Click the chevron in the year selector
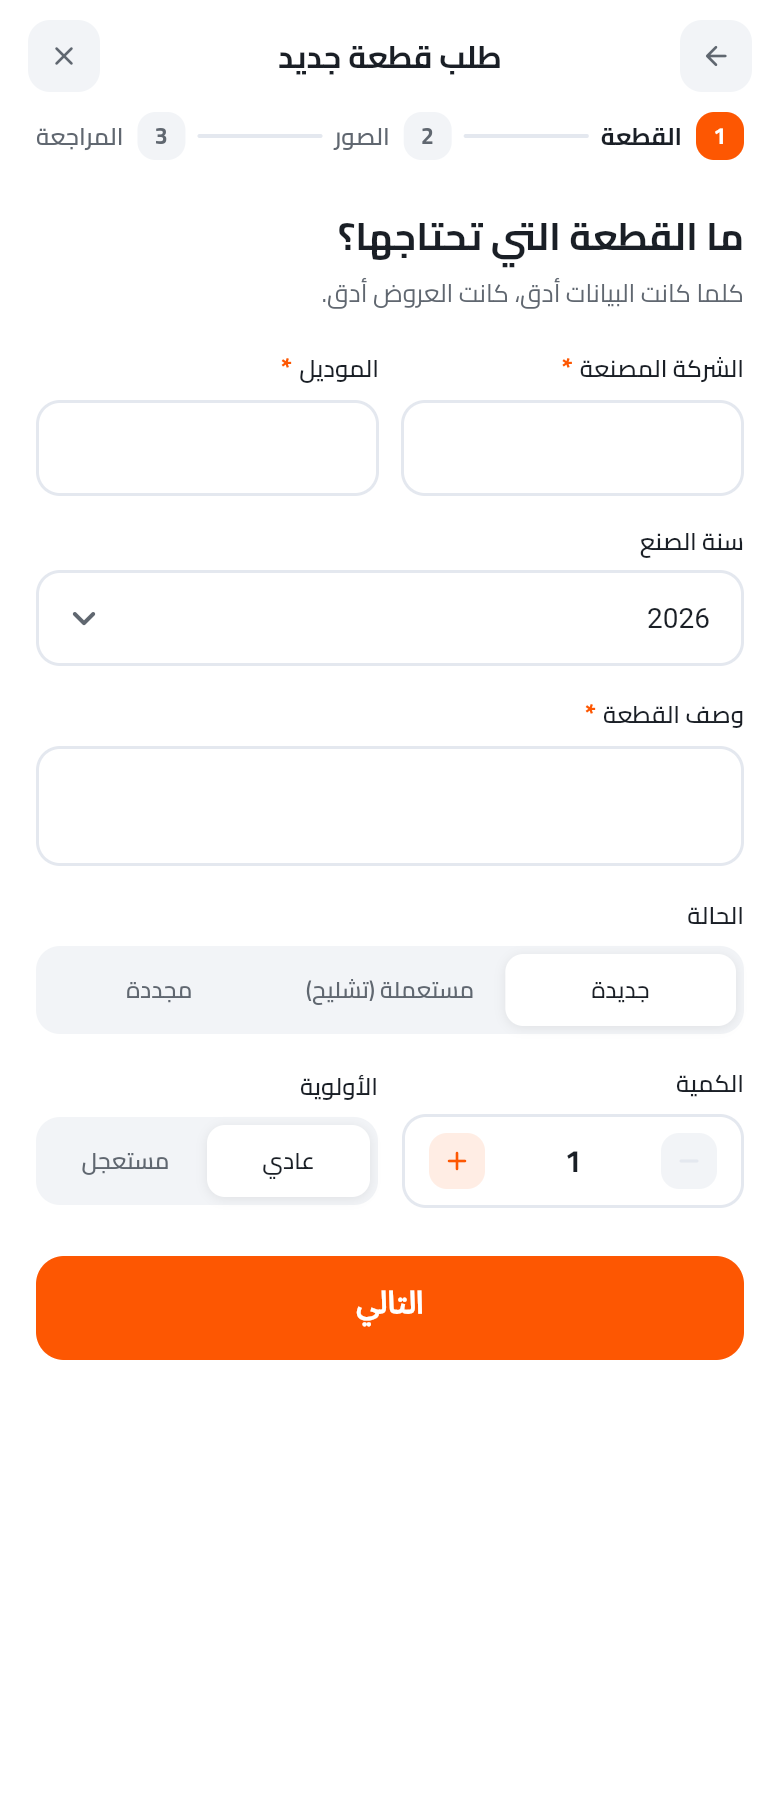The width and height of the screenshot is (780, 1800). point(84,618)
